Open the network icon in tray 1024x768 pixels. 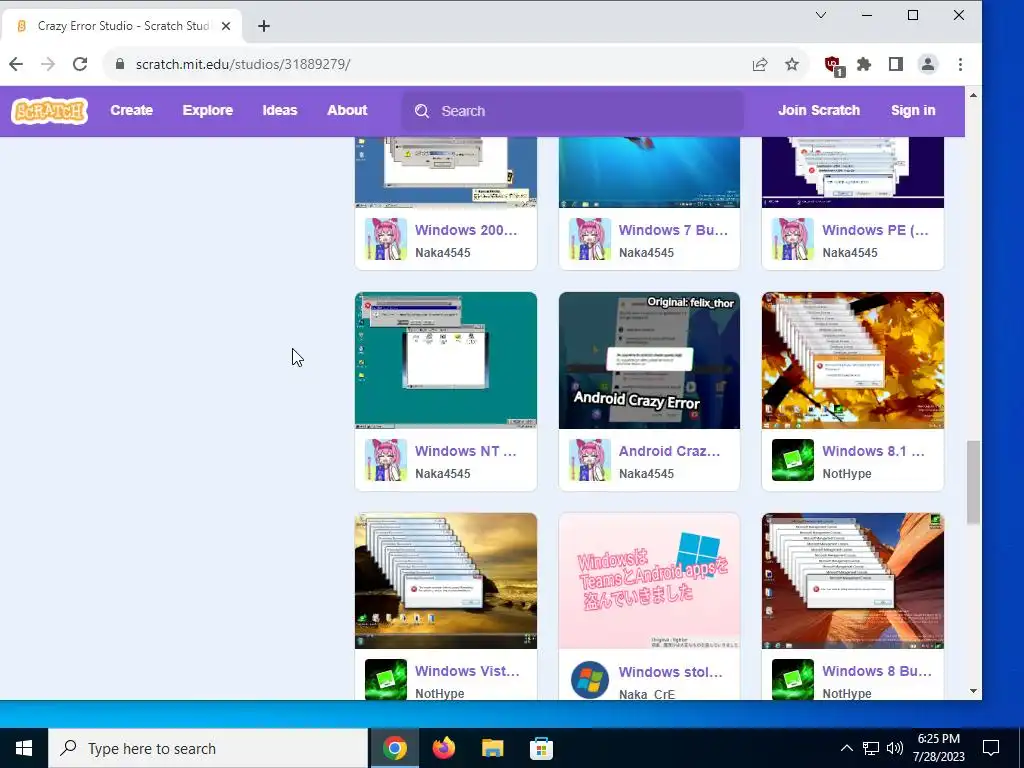coord(871,748)
